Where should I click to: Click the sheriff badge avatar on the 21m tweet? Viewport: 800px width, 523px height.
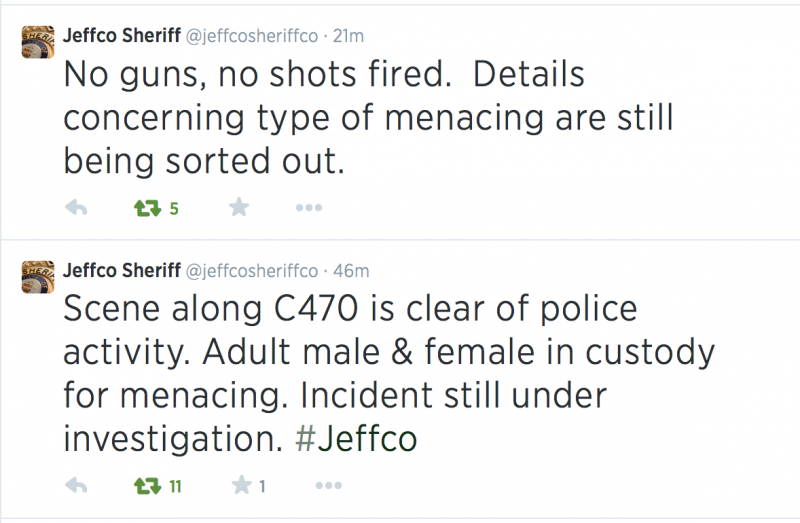click(38, 42)
